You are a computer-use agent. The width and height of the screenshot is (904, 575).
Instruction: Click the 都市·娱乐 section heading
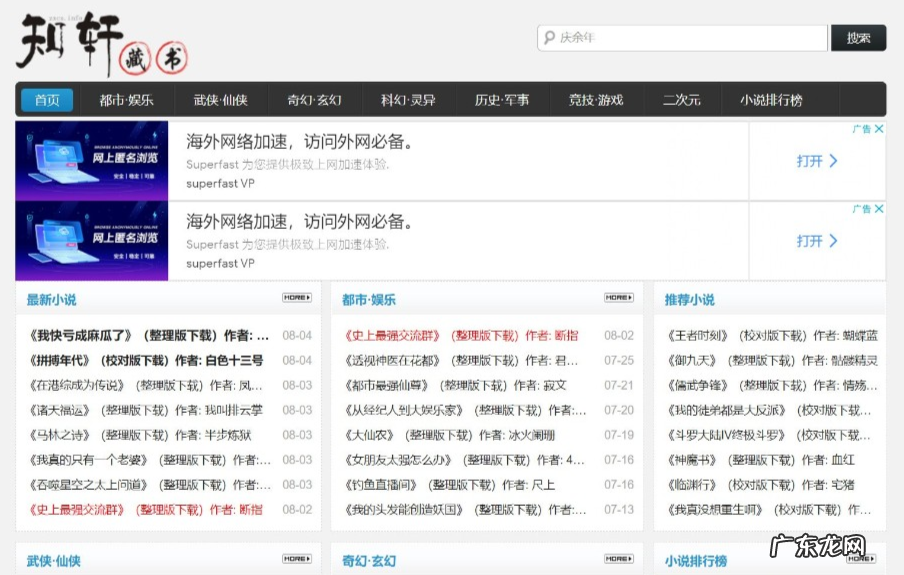[x=369, y=300]
